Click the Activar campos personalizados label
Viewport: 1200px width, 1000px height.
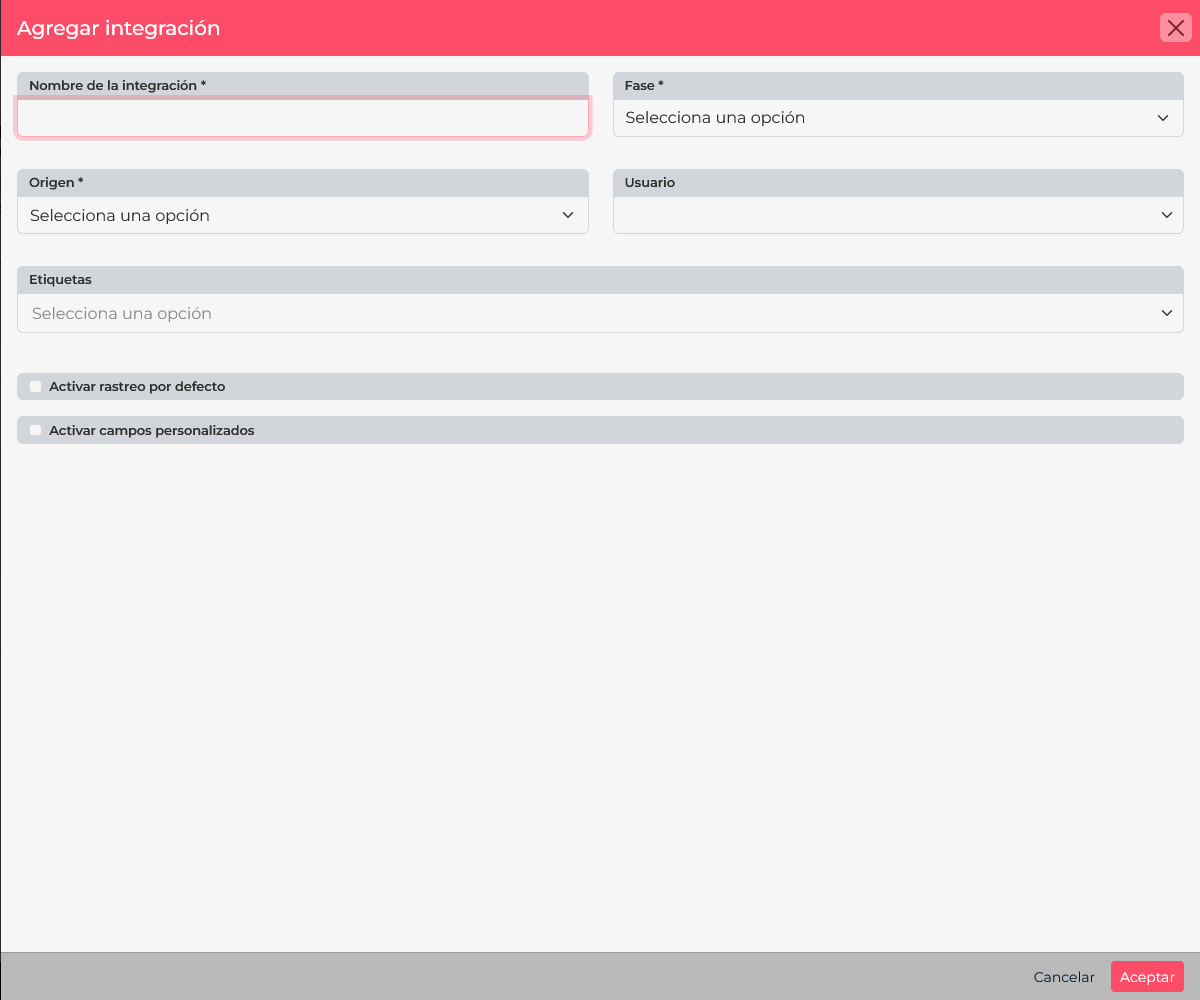[152, 430]
